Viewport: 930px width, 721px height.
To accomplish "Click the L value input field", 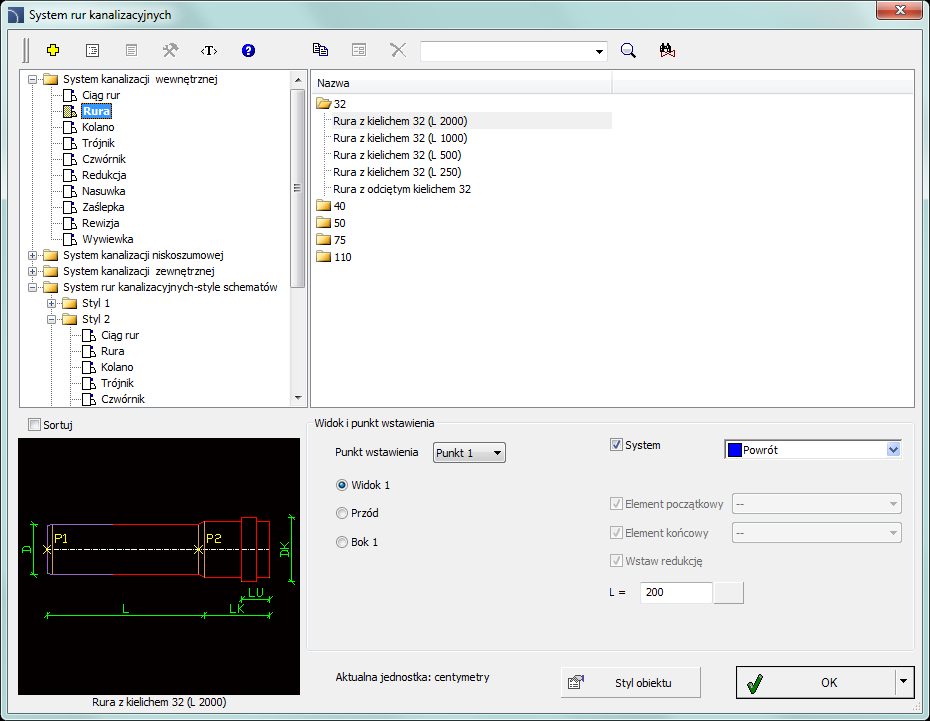I will coord(676,592).
